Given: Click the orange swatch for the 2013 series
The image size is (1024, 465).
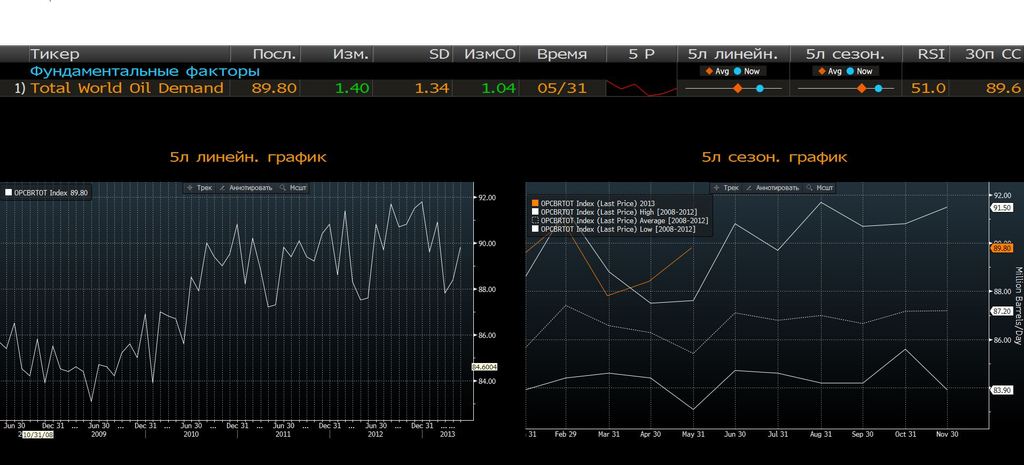Looking at the screenshot, I should 536,203.
